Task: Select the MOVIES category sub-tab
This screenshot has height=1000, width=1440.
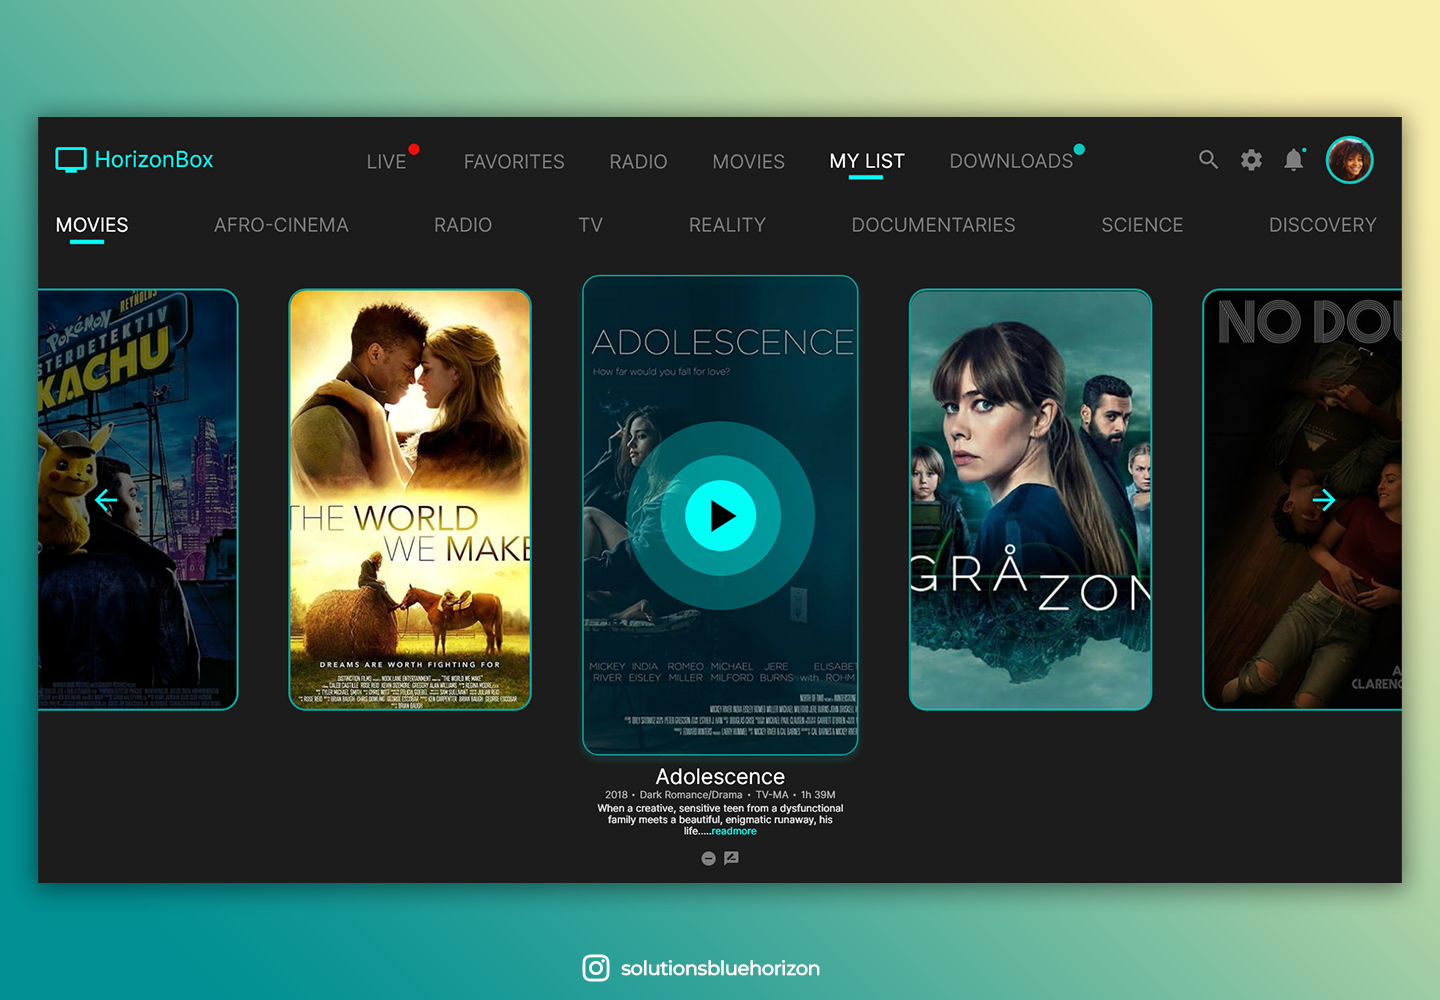Action: 92,225
